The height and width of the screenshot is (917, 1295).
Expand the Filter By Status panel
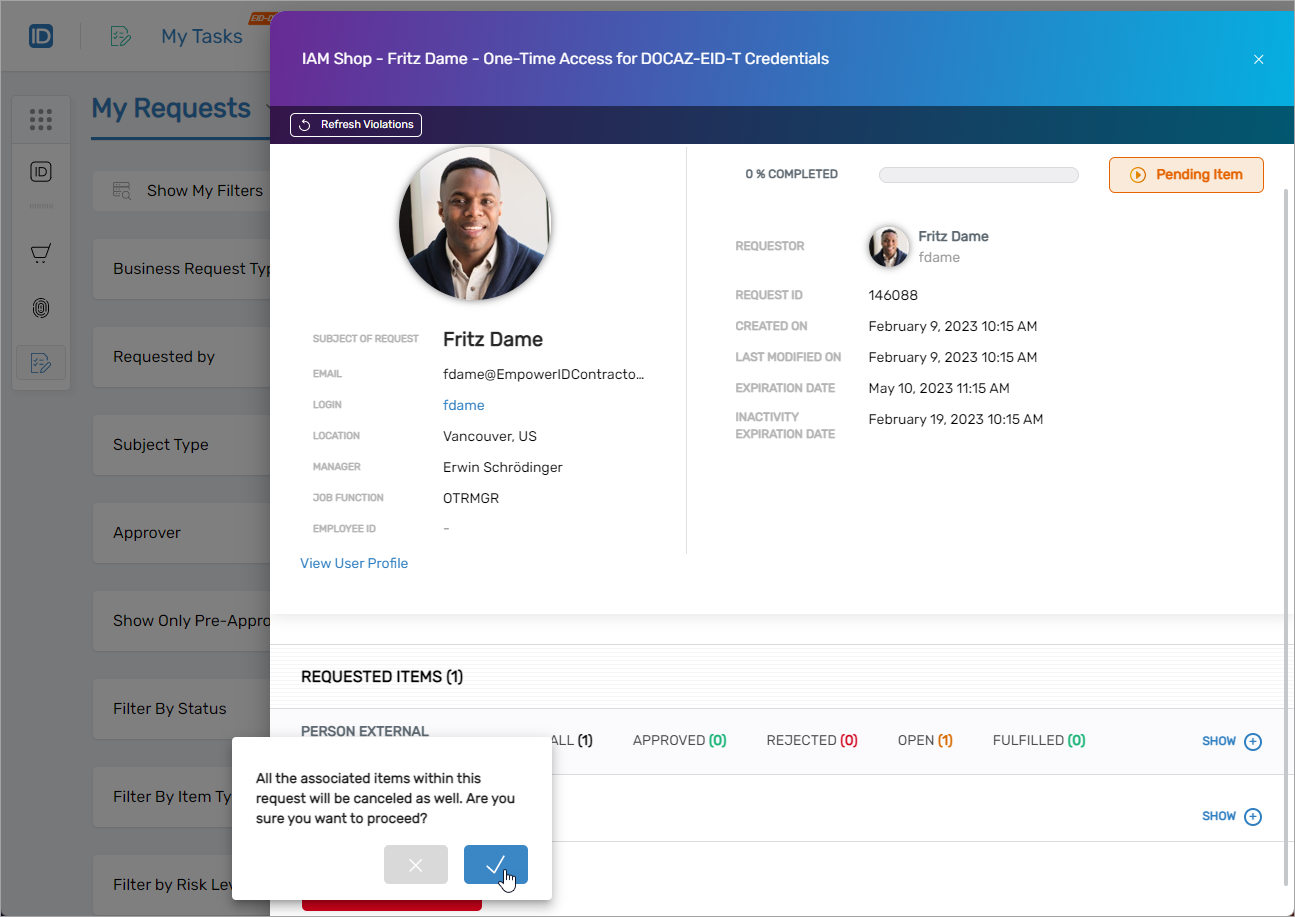coord(170,709)
